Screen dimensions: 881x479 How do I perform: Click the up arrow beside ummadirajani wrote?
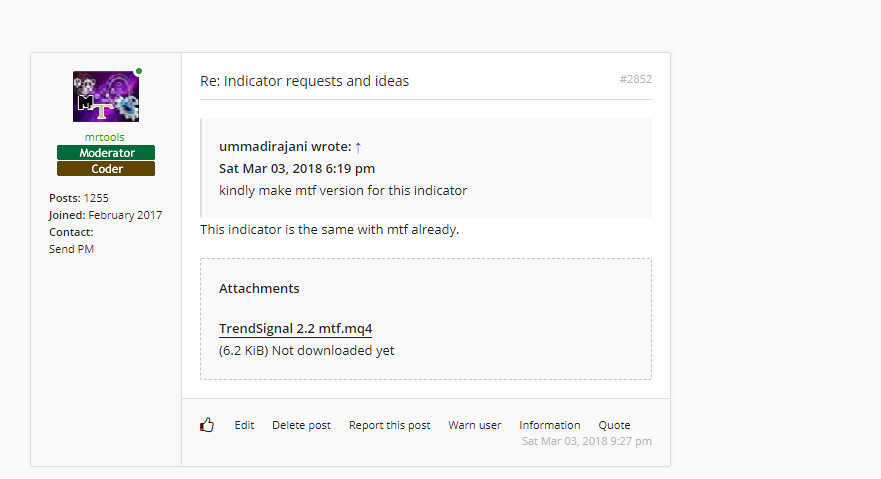tap(358, 147)
